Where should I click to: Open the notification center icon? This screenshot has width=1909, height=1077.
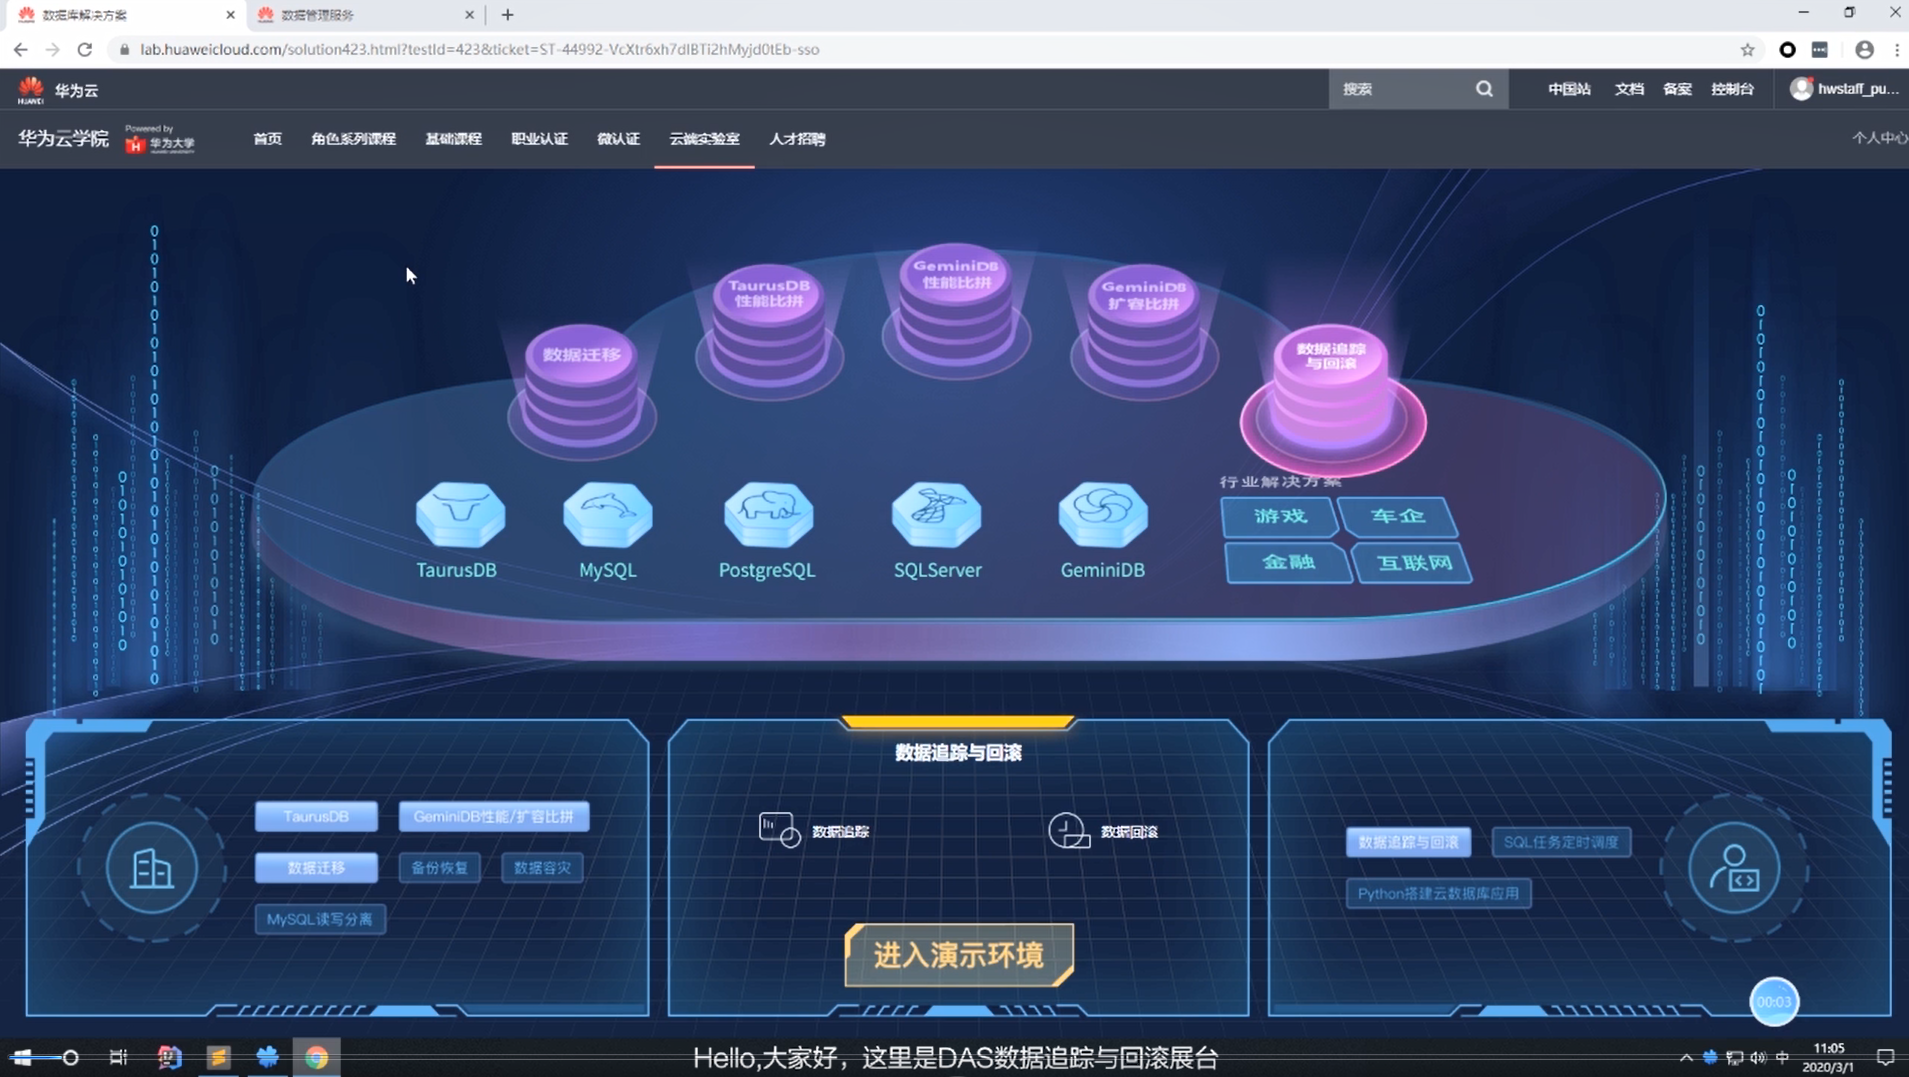pyautogui.click(x=1885, y=1058)
